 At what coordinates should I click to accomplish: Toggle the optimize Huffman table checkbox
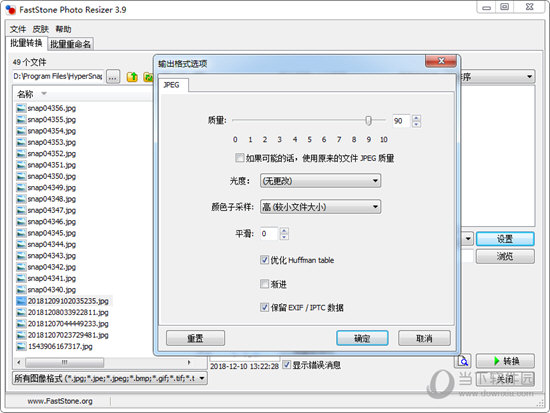click(x=264, y=260)
